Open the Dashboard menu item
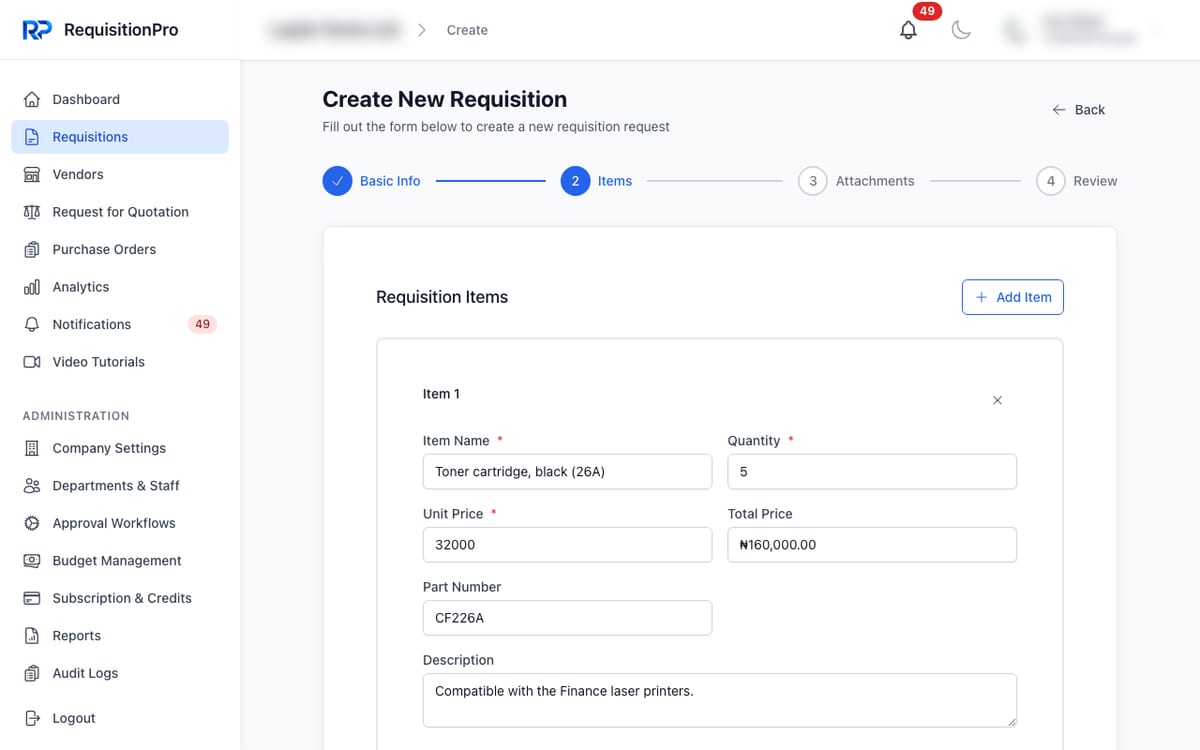The width and height of the screenshot is (1200, 750). (x=120, y=100)
